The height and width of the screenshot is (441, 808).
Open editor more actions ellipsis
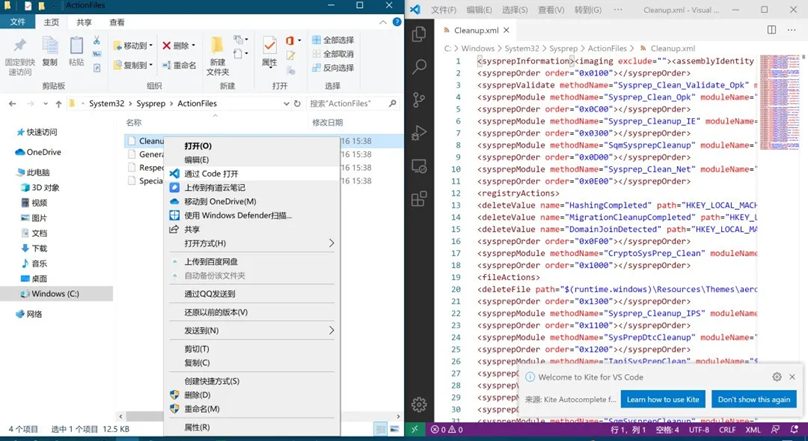click(x=792, y=30)
